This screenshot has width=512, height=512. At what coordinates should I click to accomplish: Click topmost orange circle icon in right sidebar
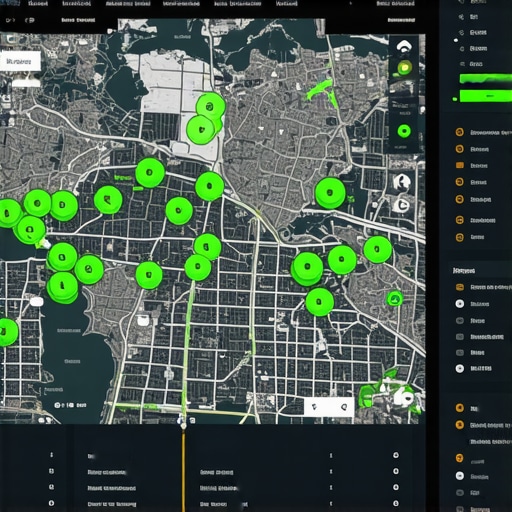pos(460,132)
